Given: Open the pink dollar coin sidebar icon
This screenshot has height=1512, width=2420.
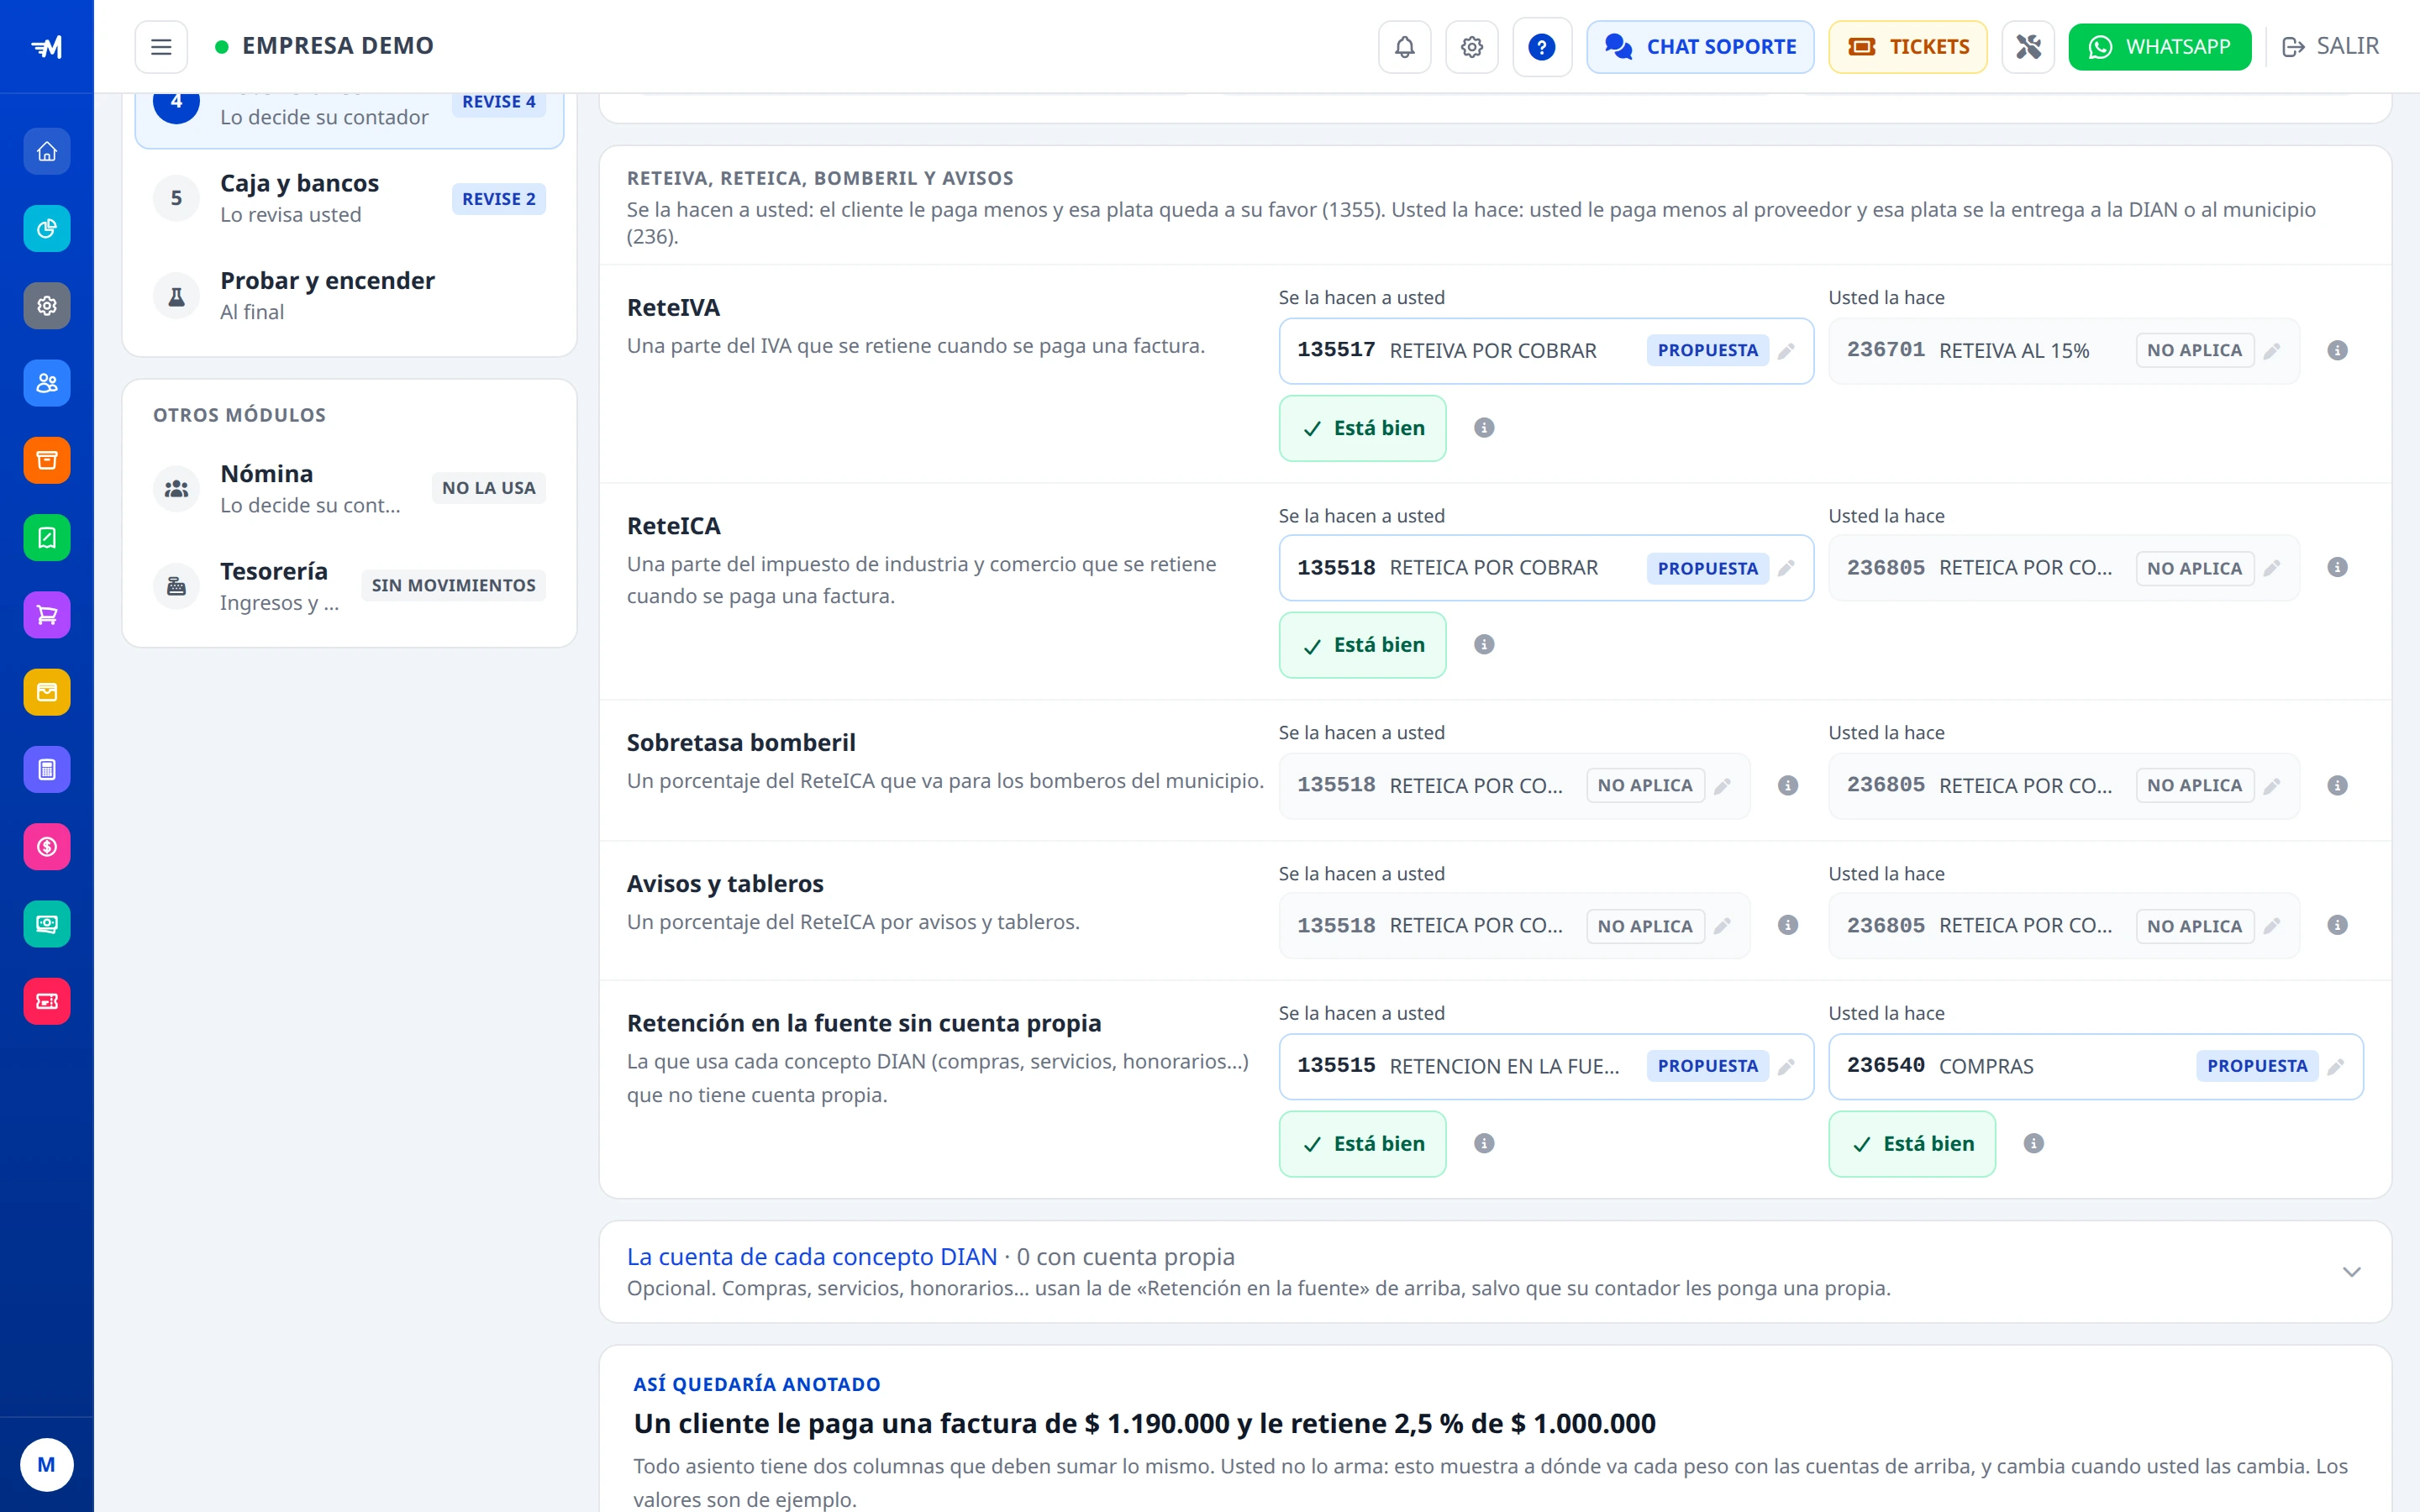Looking at the screenshot, I should [x=47, y=847].
